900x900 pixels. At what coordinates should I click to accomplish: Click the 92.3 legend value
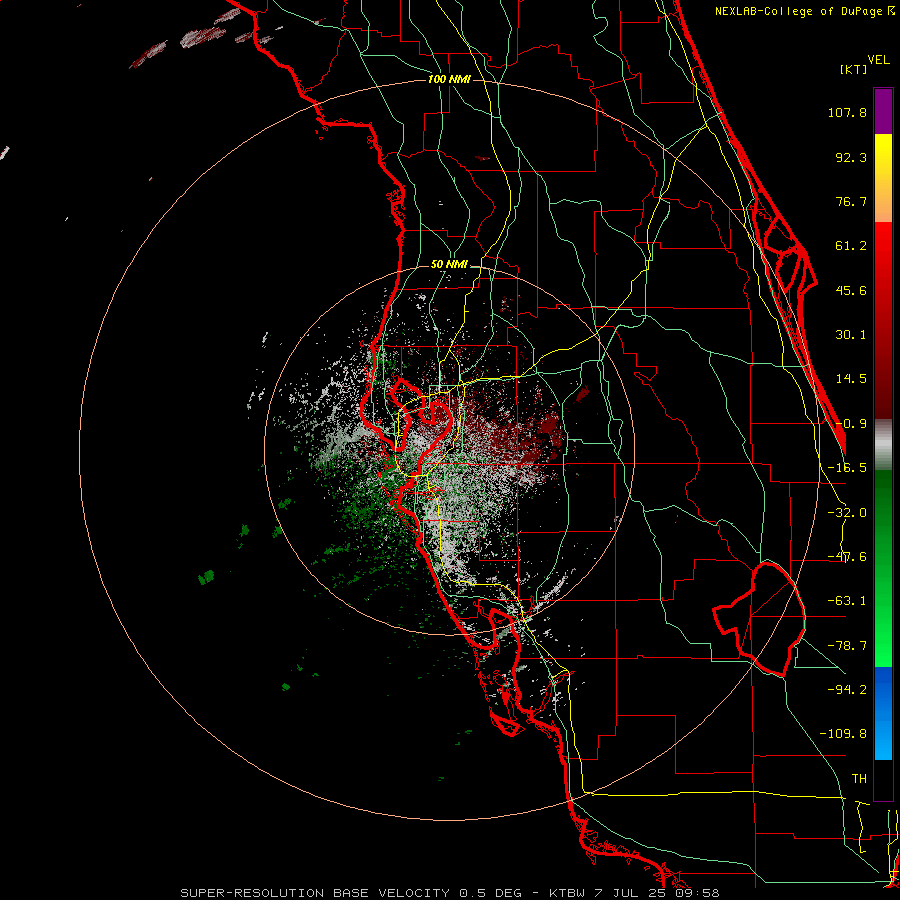(851, 157)
